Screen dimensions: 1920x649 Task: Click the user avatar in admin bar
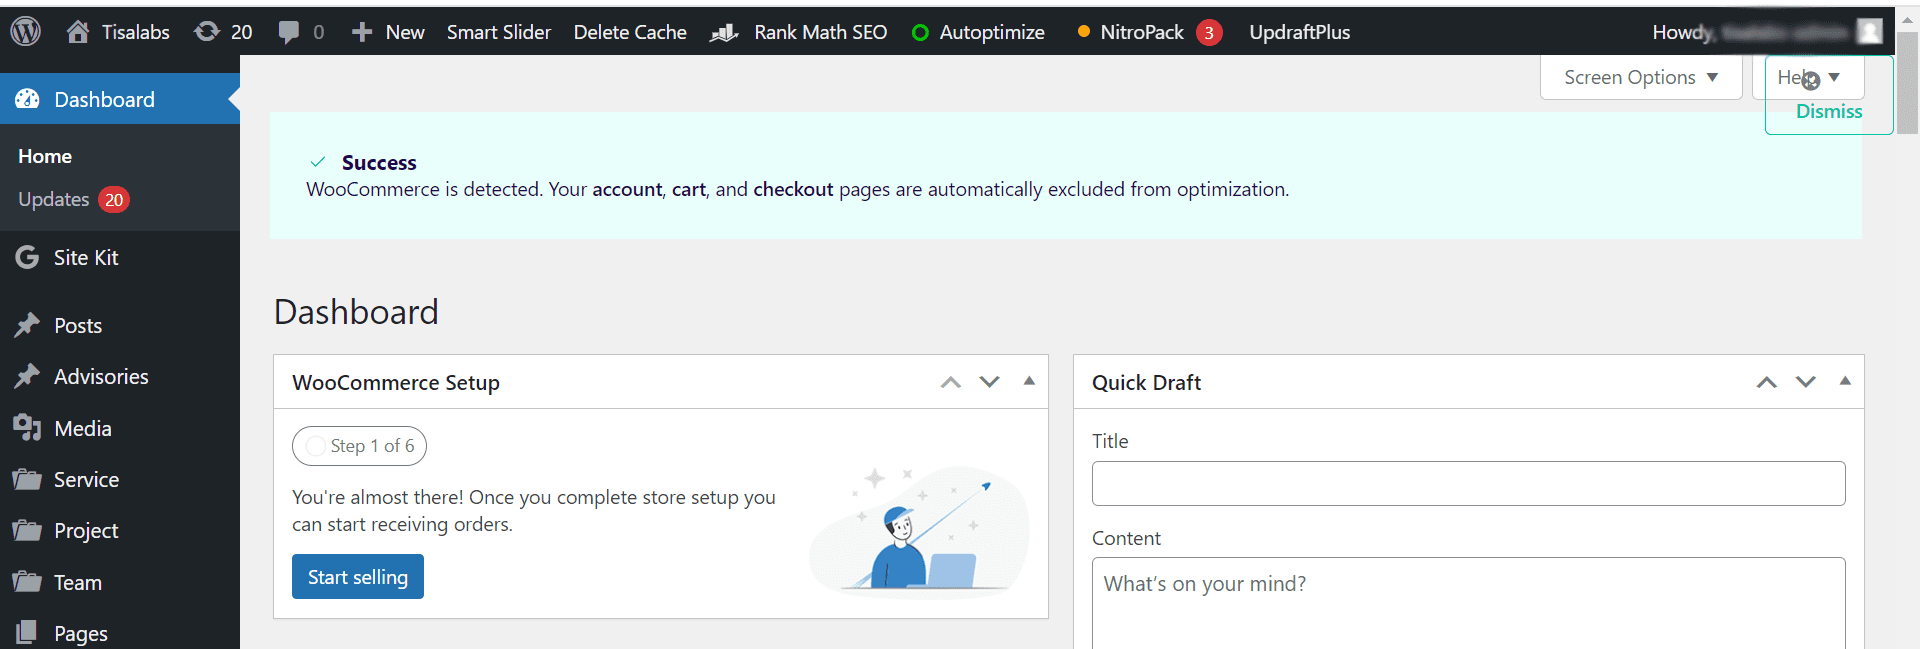click(1869, 32)
